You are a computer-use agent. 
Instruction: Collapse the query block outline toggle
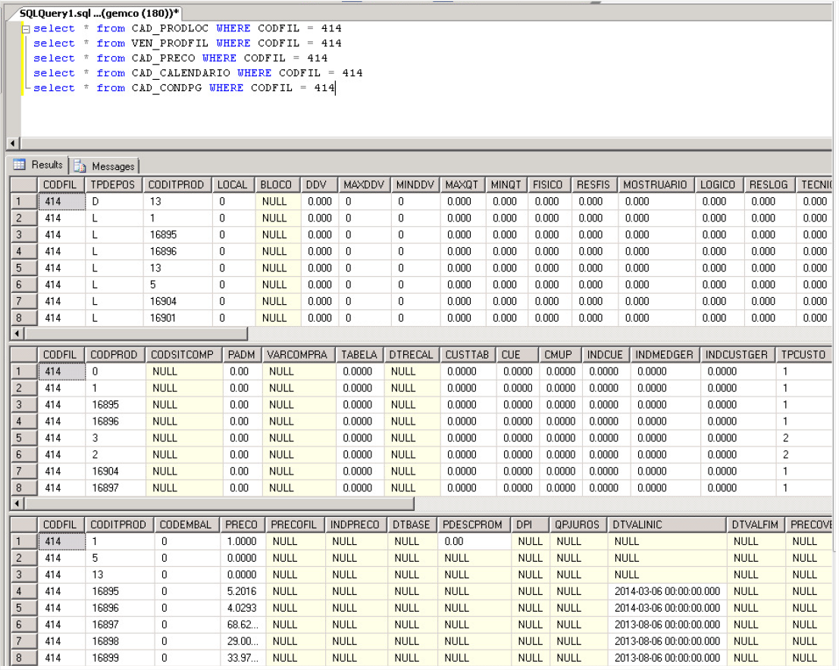click(x=25, y=29)
